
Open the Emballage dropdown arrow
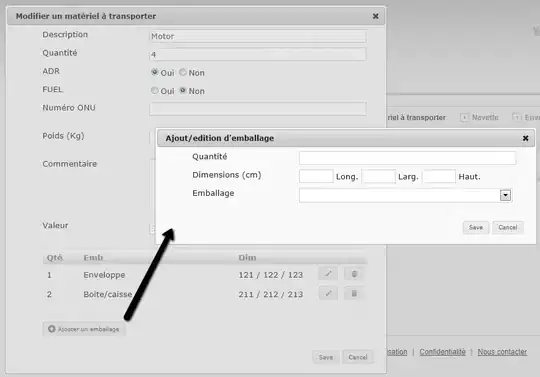505,196
